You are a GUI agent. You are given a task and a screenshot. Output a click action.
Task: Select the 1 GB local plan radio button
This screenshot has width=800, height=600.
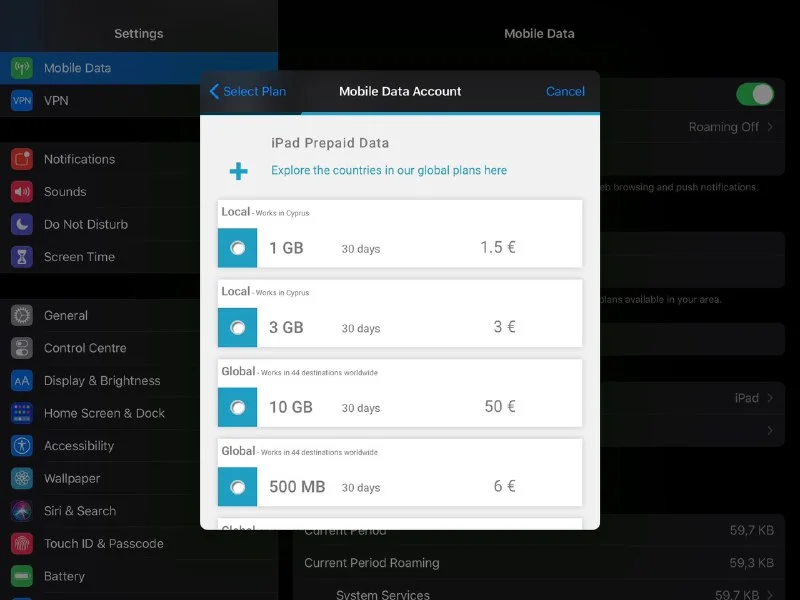point(238,248)
